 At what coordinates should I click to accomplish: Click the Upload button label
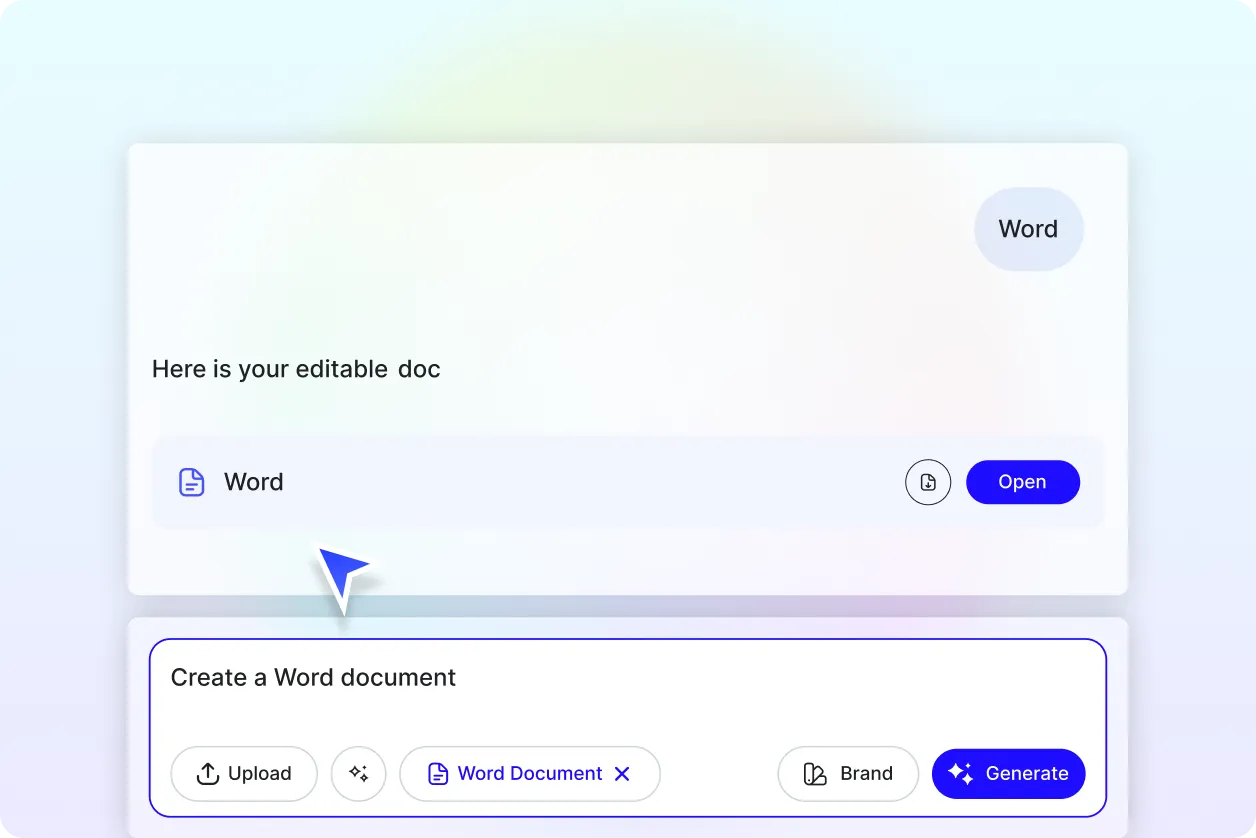260,773
